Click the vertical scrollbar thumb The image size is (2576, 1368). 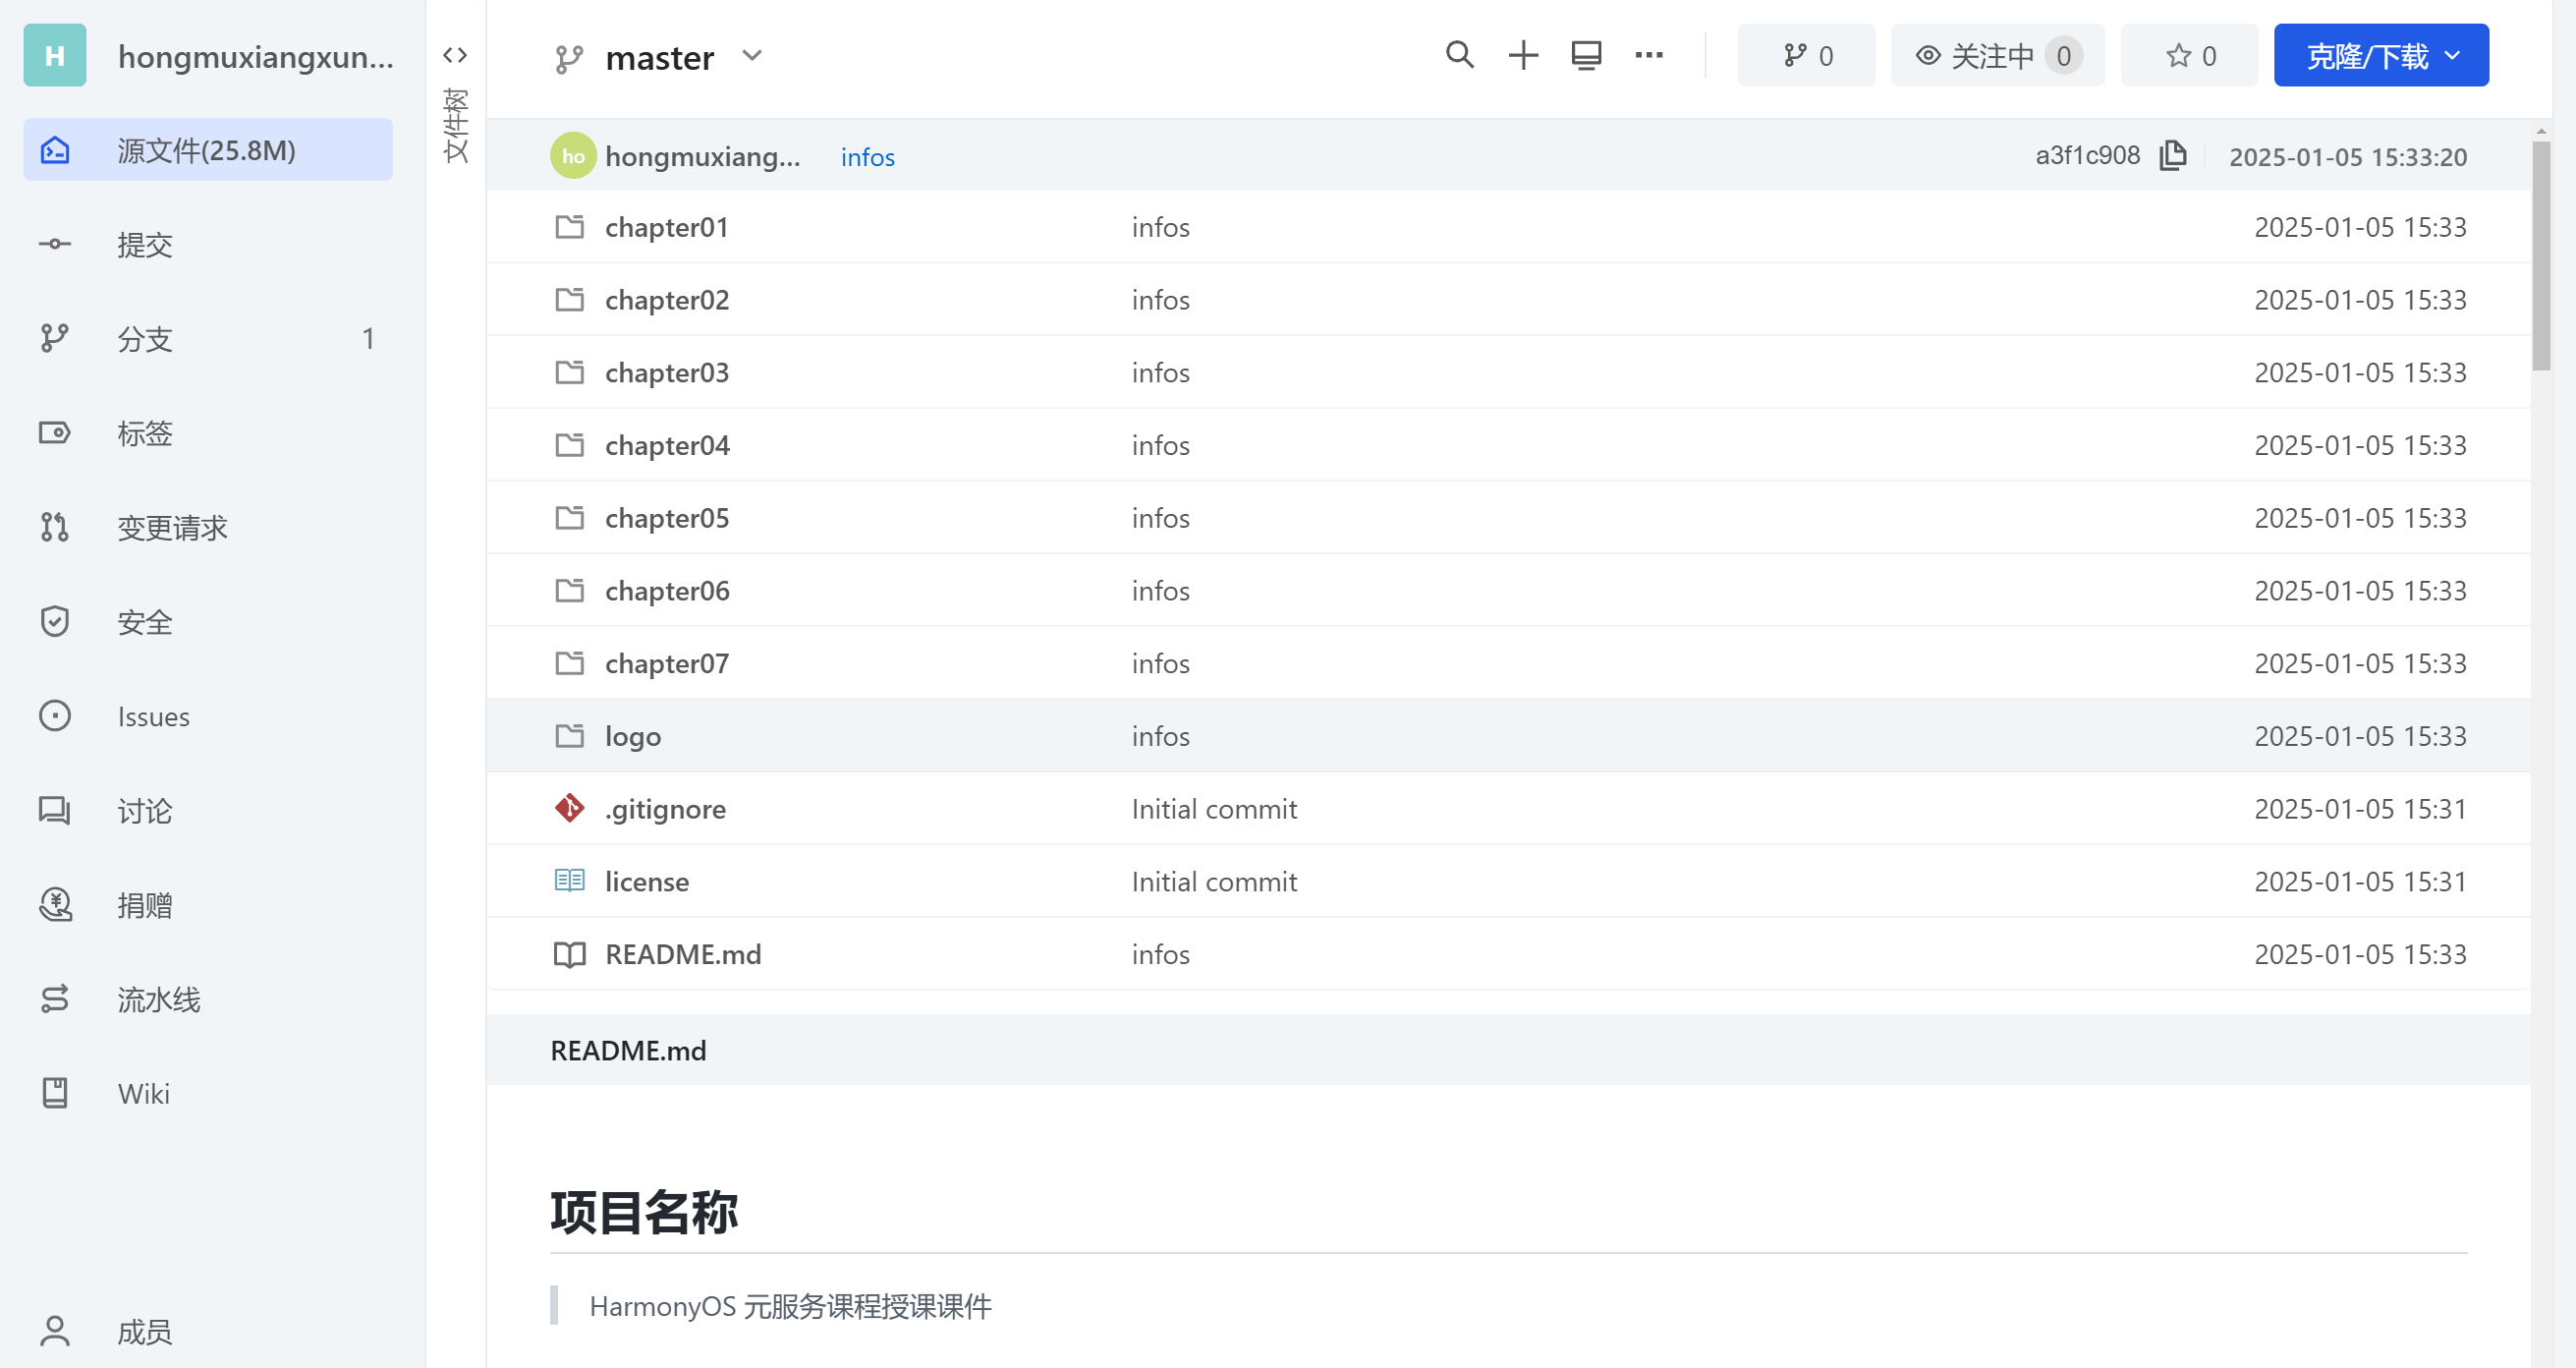click(2540, 255)
